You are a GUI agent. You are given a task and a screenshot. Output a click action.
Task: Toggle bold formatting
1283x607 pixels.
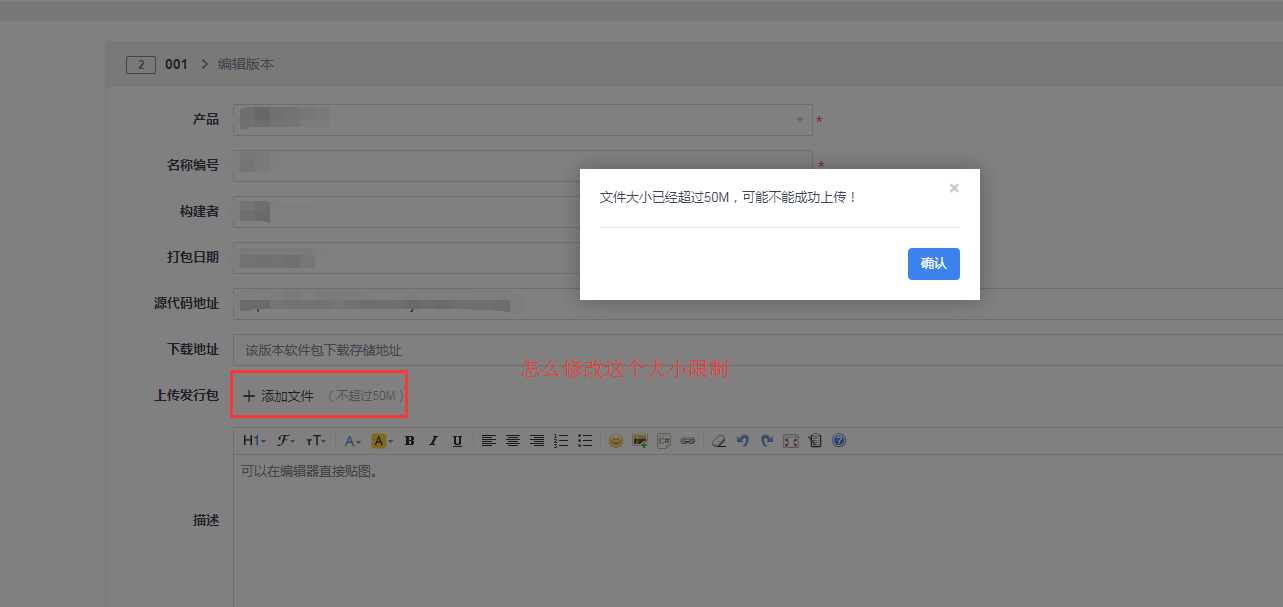click(409, 440)
